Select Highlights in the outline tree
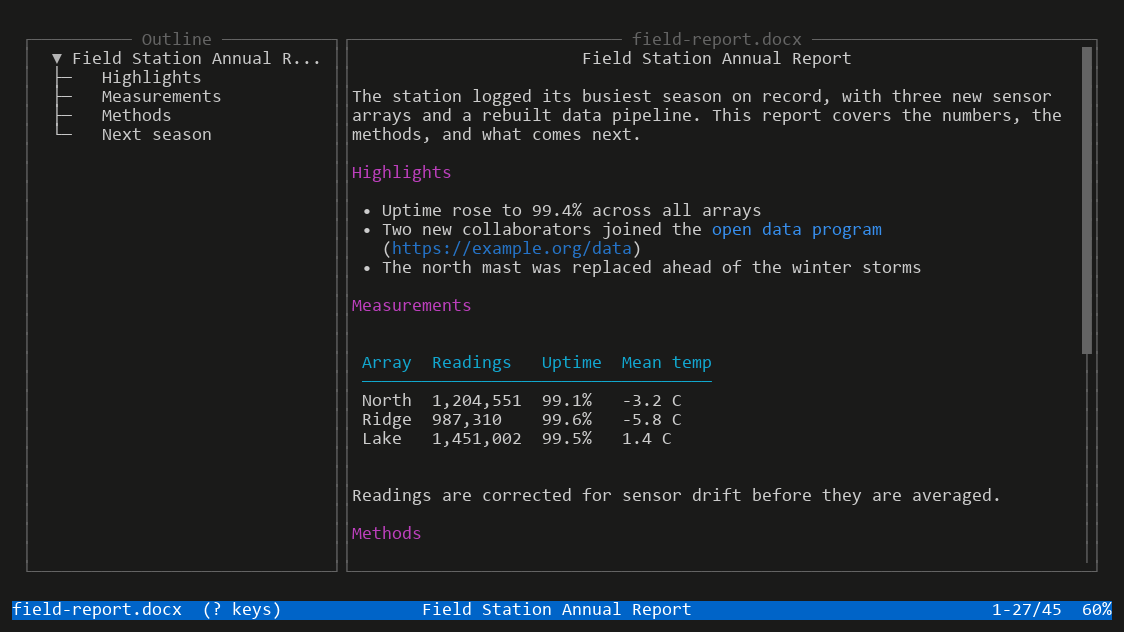This screenshot has width=1124, height=632. (x=151, y=77)
